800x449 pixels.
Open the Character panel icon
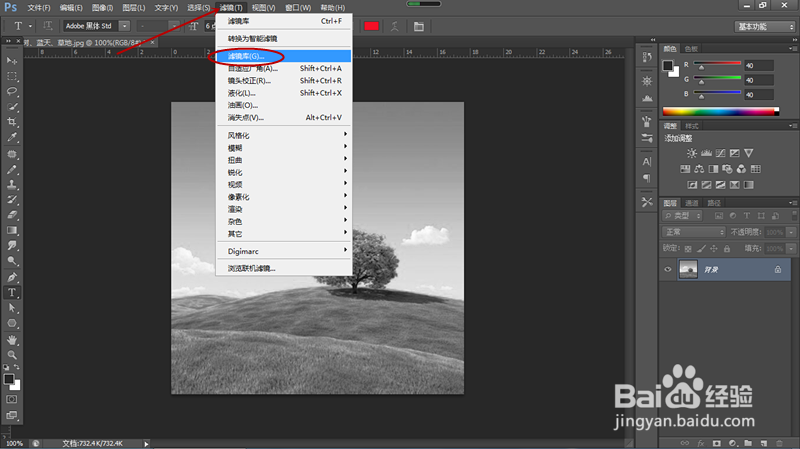[x=647, y=162]
